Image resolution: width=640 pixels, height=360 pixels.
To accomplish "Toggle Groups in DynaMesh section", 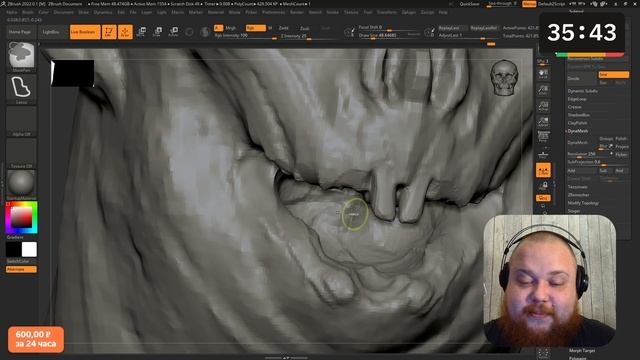I will pyautogui.click(x=606, y=139).
